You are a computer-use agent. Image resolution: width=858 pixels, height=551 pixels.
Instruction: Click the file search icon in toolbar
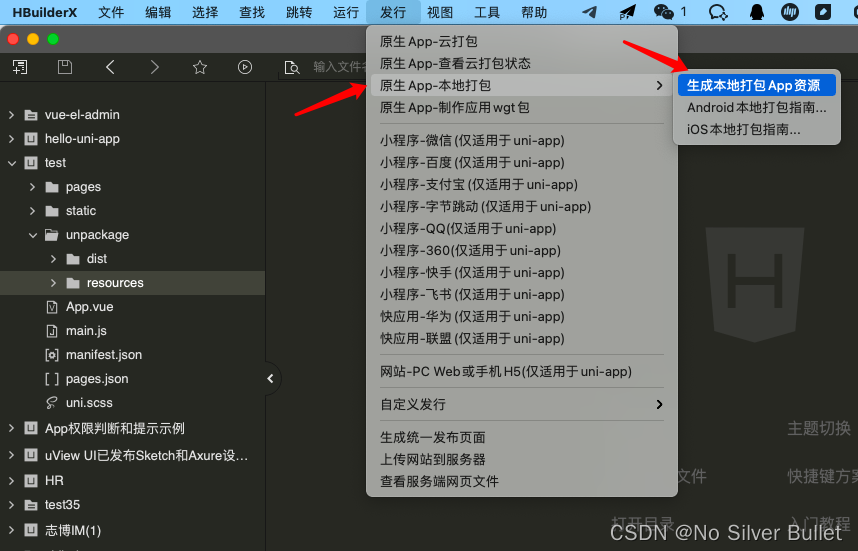pos(292,68)
